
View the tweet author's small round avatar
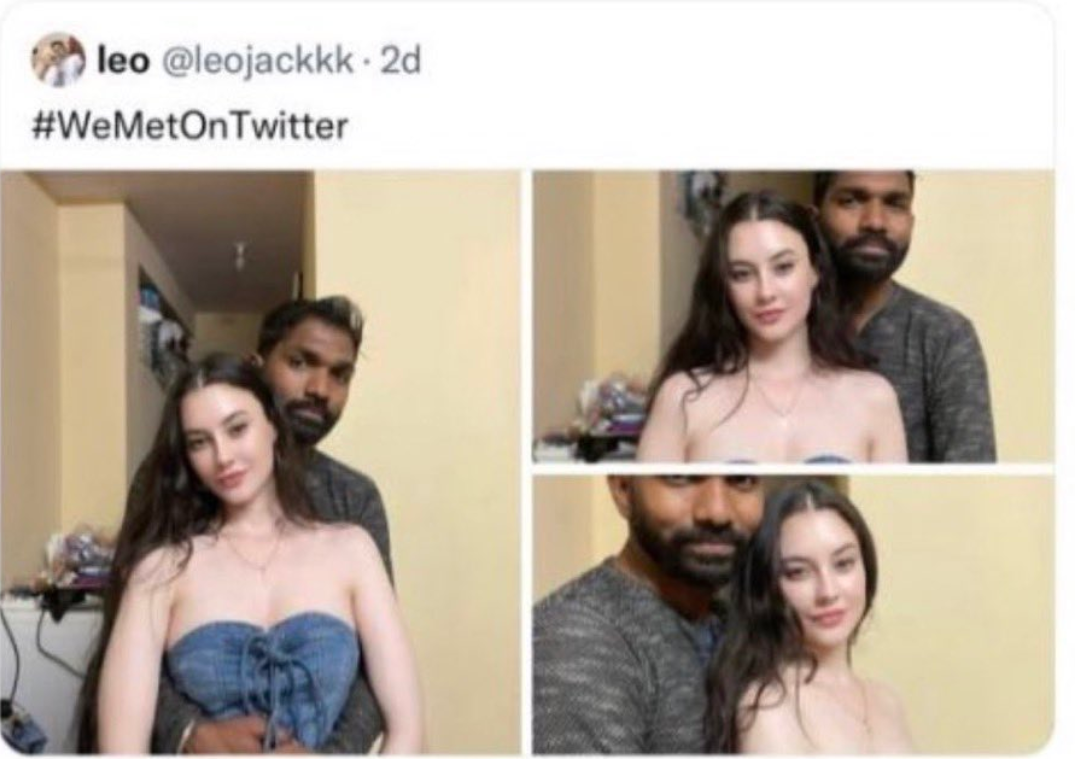click(x=58, y=60)
